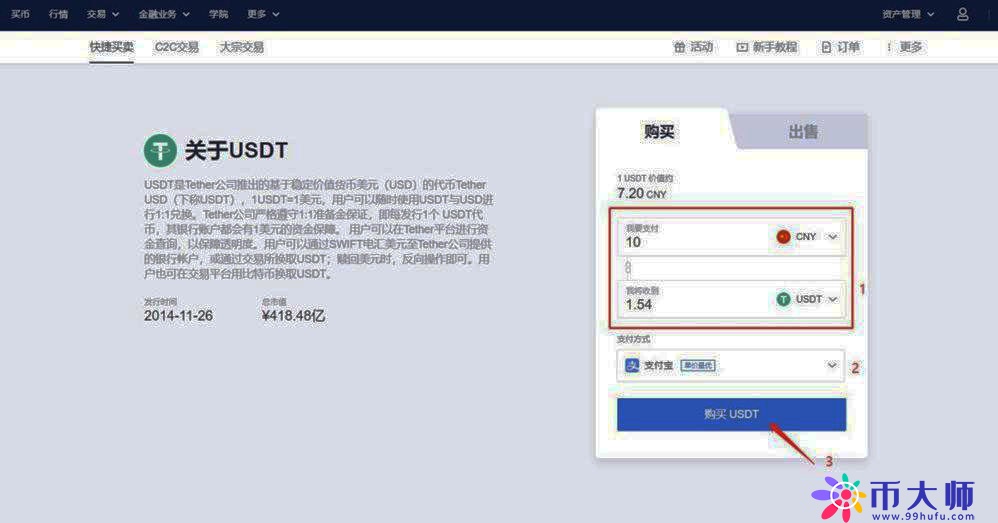Switch to the 大宗交易 tab

click(x=241, y=47)
